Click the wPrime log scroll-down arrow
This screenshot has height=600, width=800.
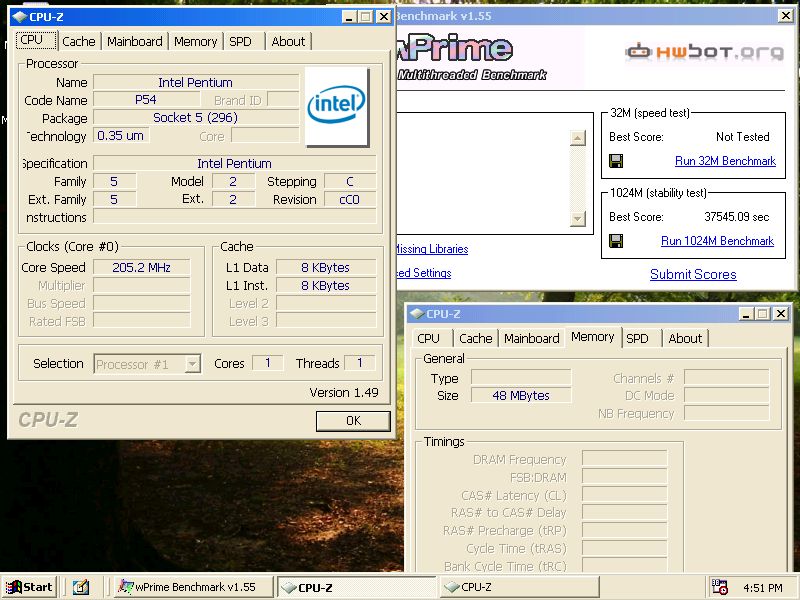577,219
